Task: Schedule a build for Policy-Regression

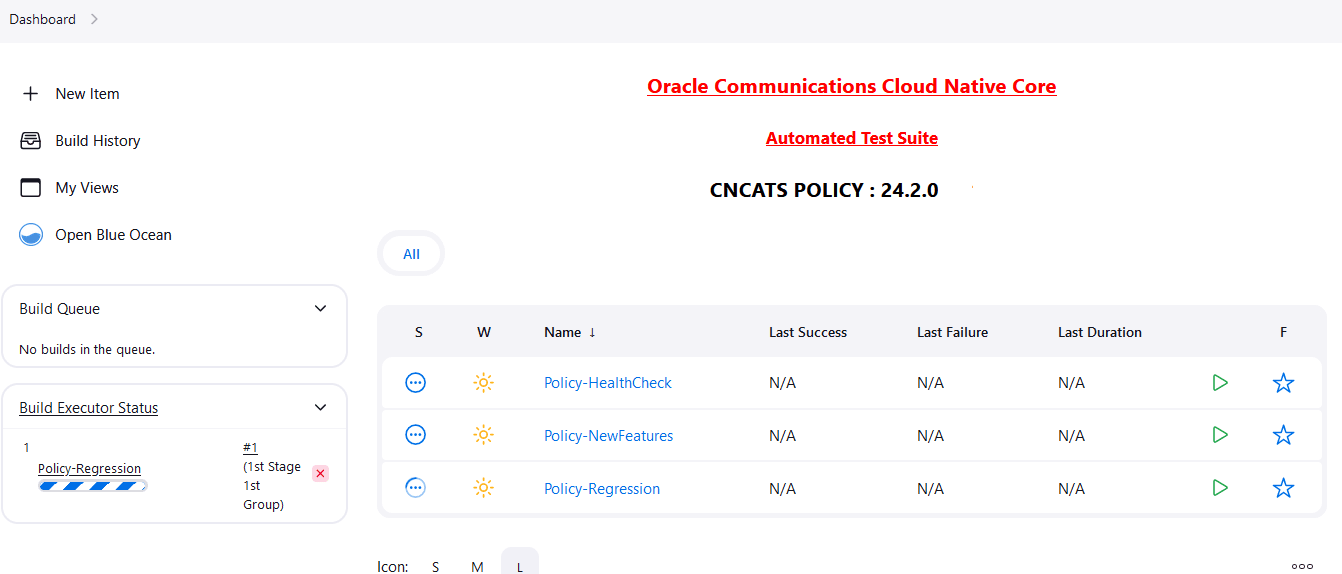Action: (x=1220, y=488)
